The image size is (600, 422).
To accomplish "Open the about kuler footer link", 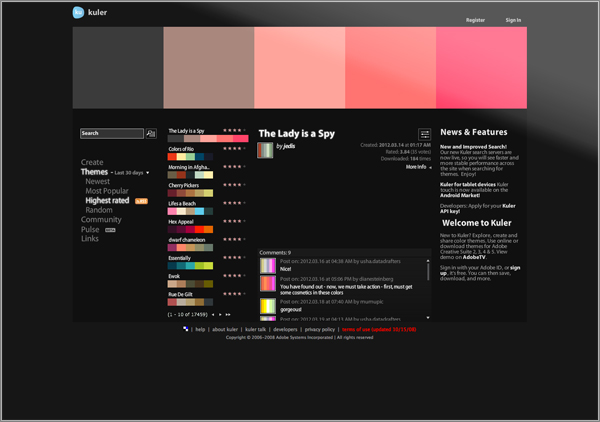I will pyautogui.click(x=225, y=329).
